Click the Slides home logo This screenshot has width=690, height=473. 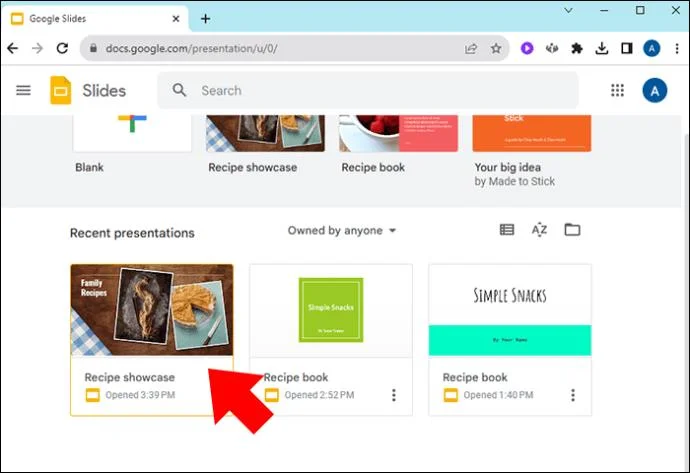61,91
